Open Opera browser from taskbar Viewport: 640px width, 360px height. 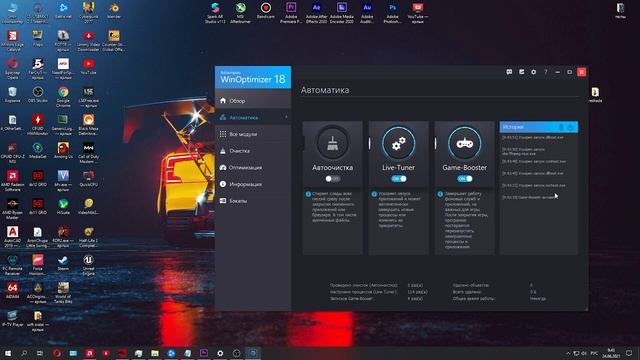pyautogui.click(x=57, y=353)
